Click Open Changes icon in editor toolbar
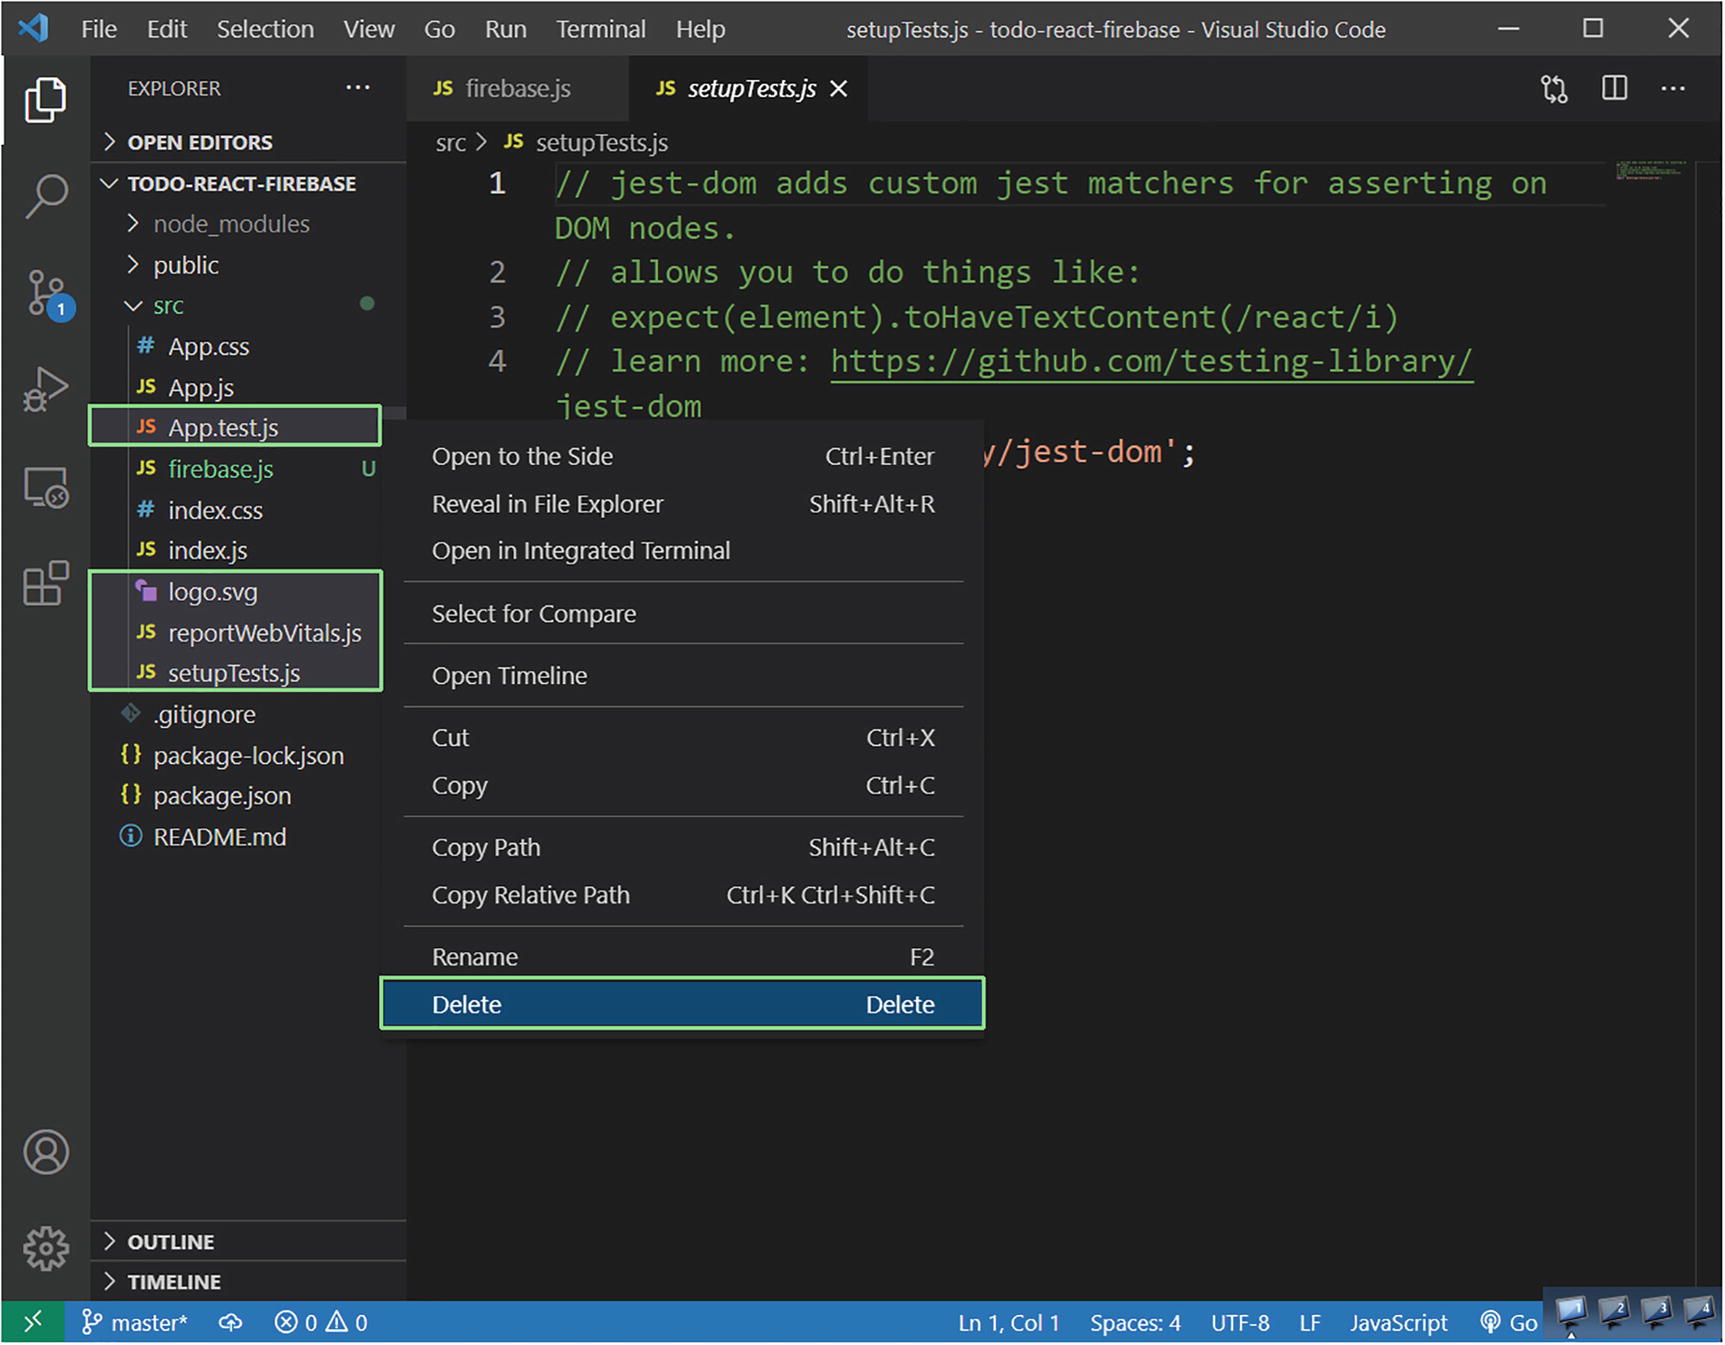Viewport: 1725px width, 1345px height. coord(1554,89)
